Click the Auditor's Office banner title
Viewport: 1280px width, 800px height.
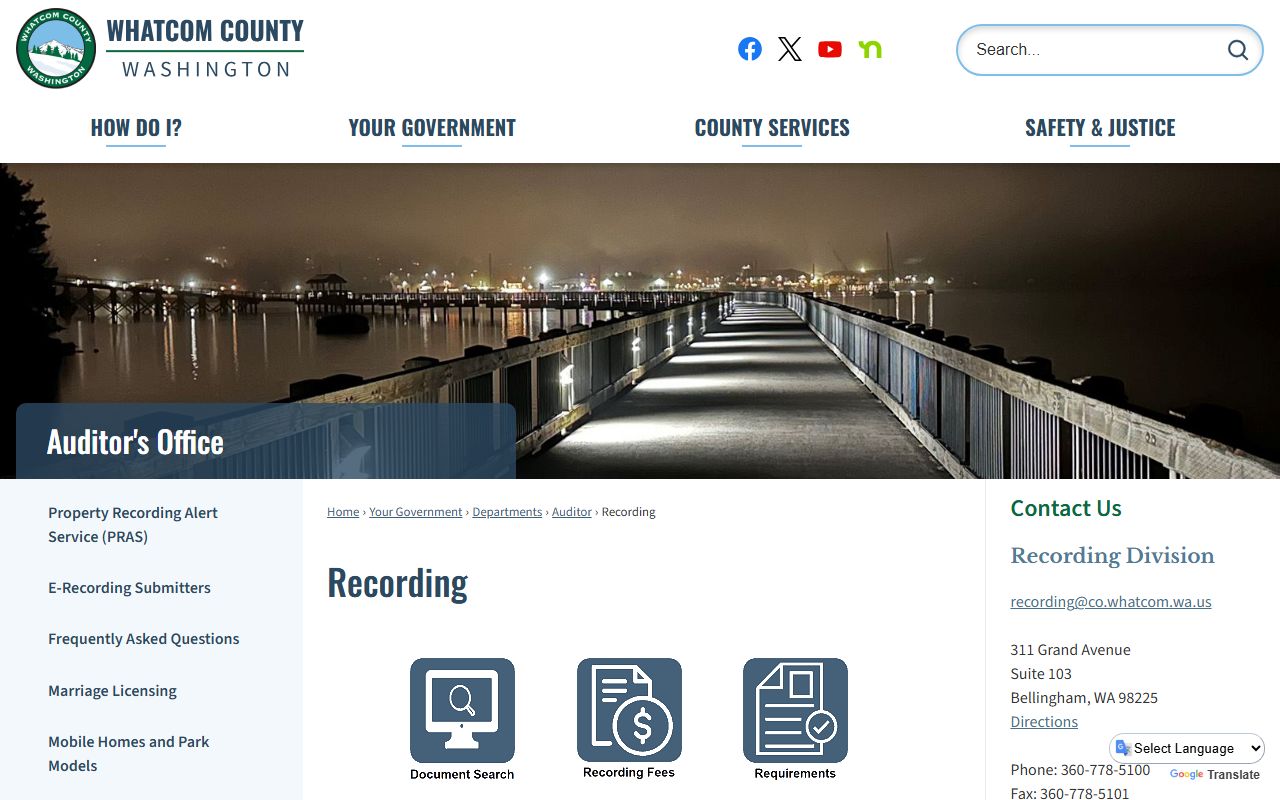[135, 442]
